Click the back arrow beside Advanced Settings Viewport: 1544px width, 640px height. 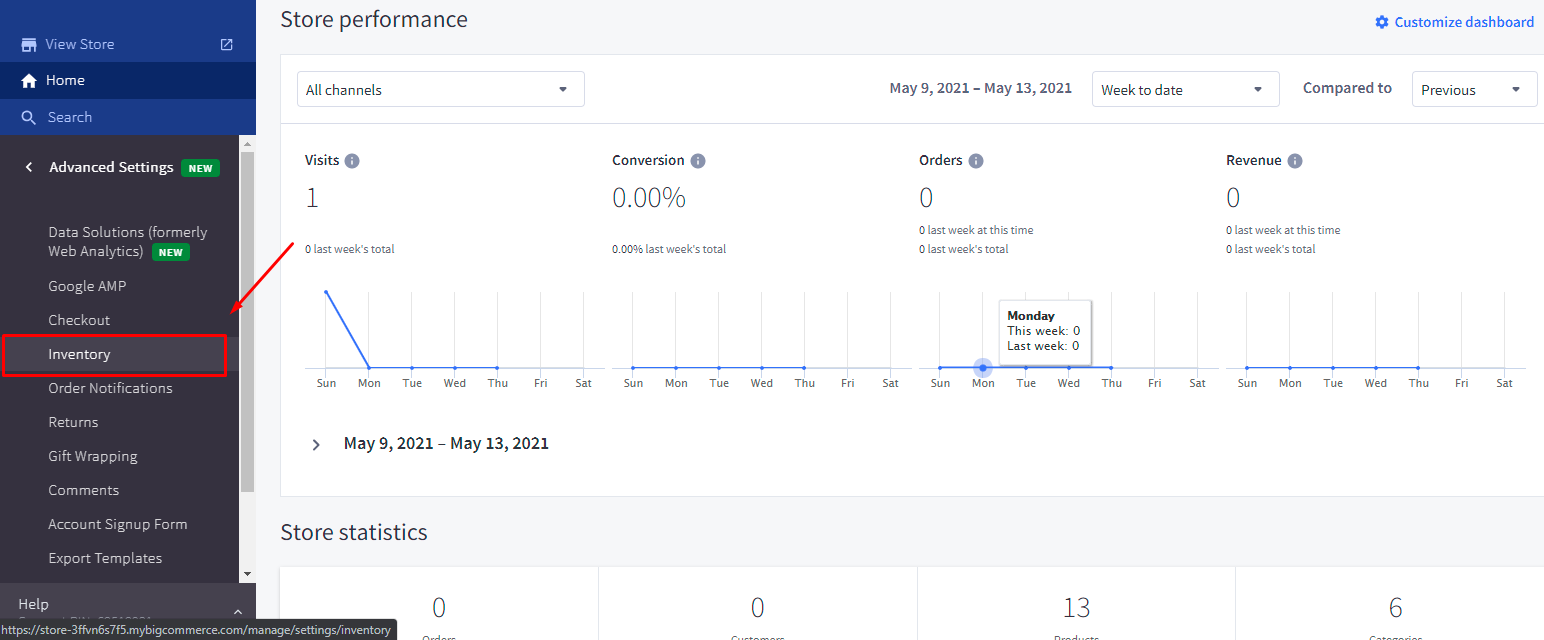point(29,167)
